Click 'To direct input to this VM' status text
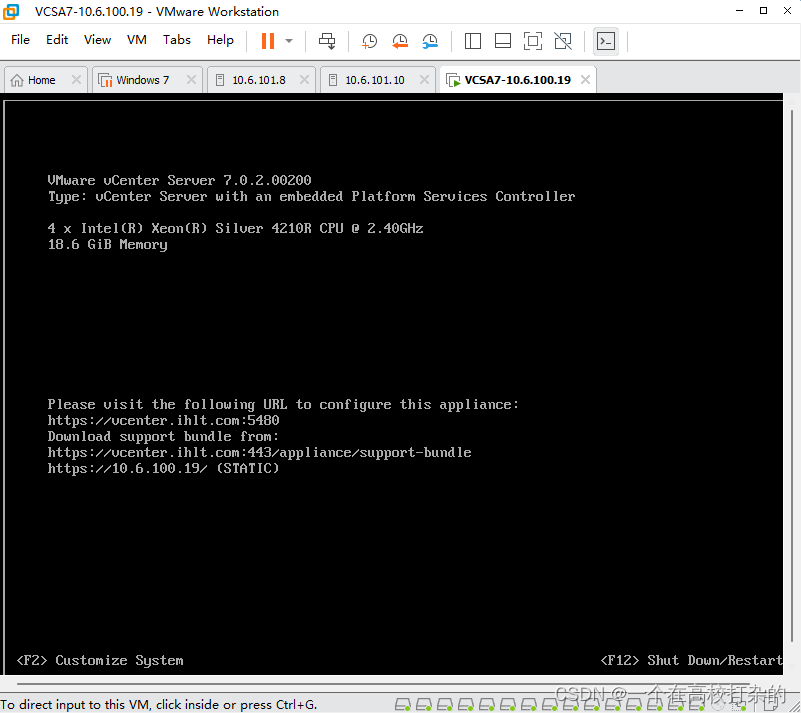 (158, 705)
